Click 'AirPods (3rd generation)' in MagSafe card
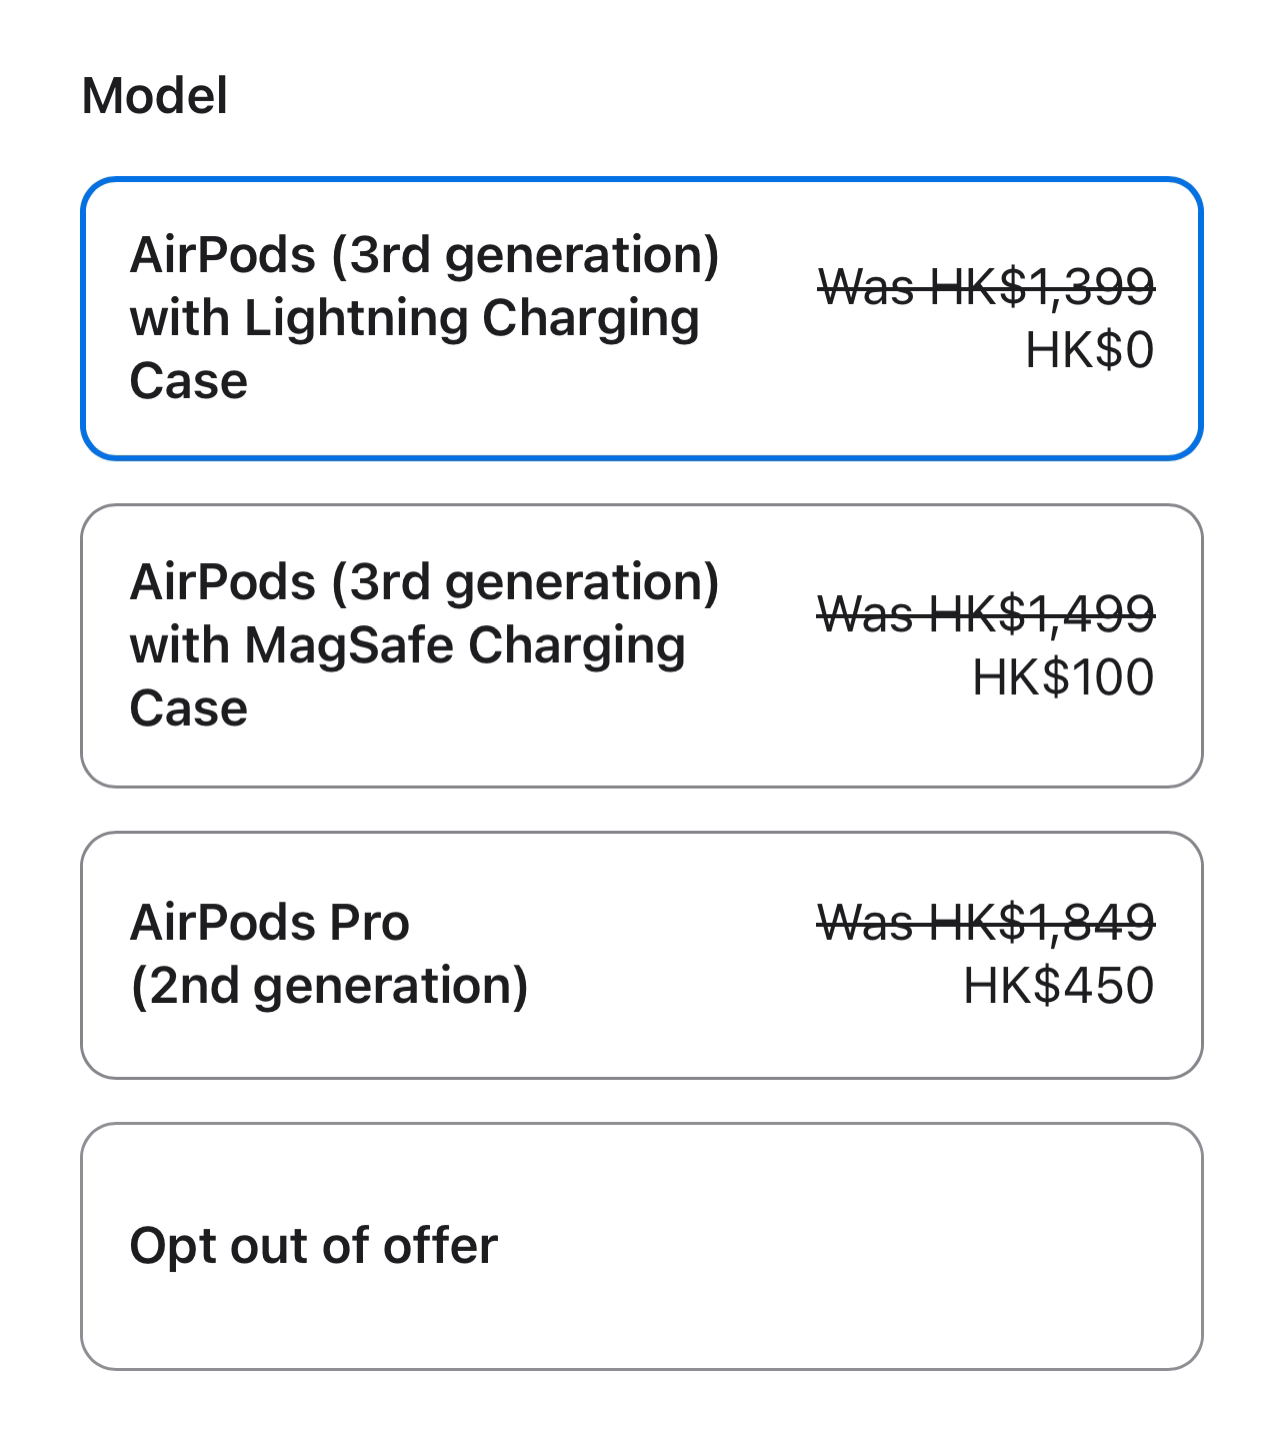The width and height of the screenshot is (1284, 1435). pos(425,583)
